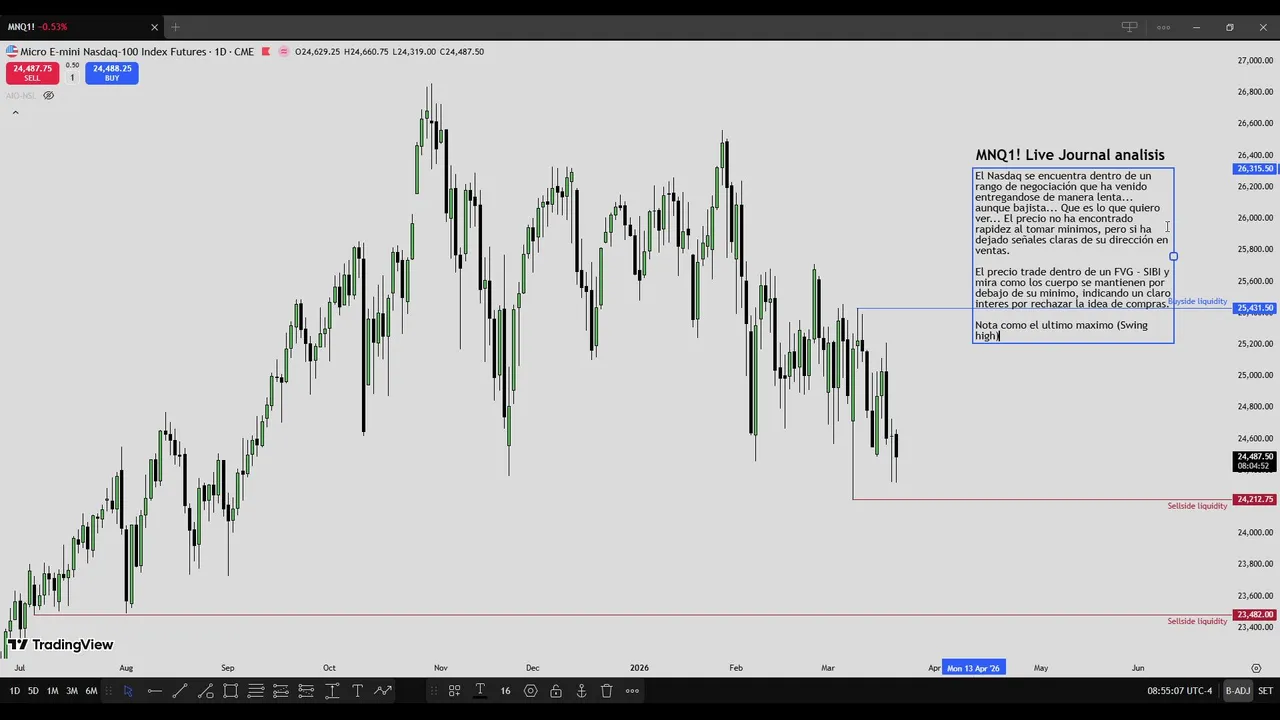The height and width of the screenshot is (720, 1280).
Task: Open a new tab with plus
Action: coord(175,27)
